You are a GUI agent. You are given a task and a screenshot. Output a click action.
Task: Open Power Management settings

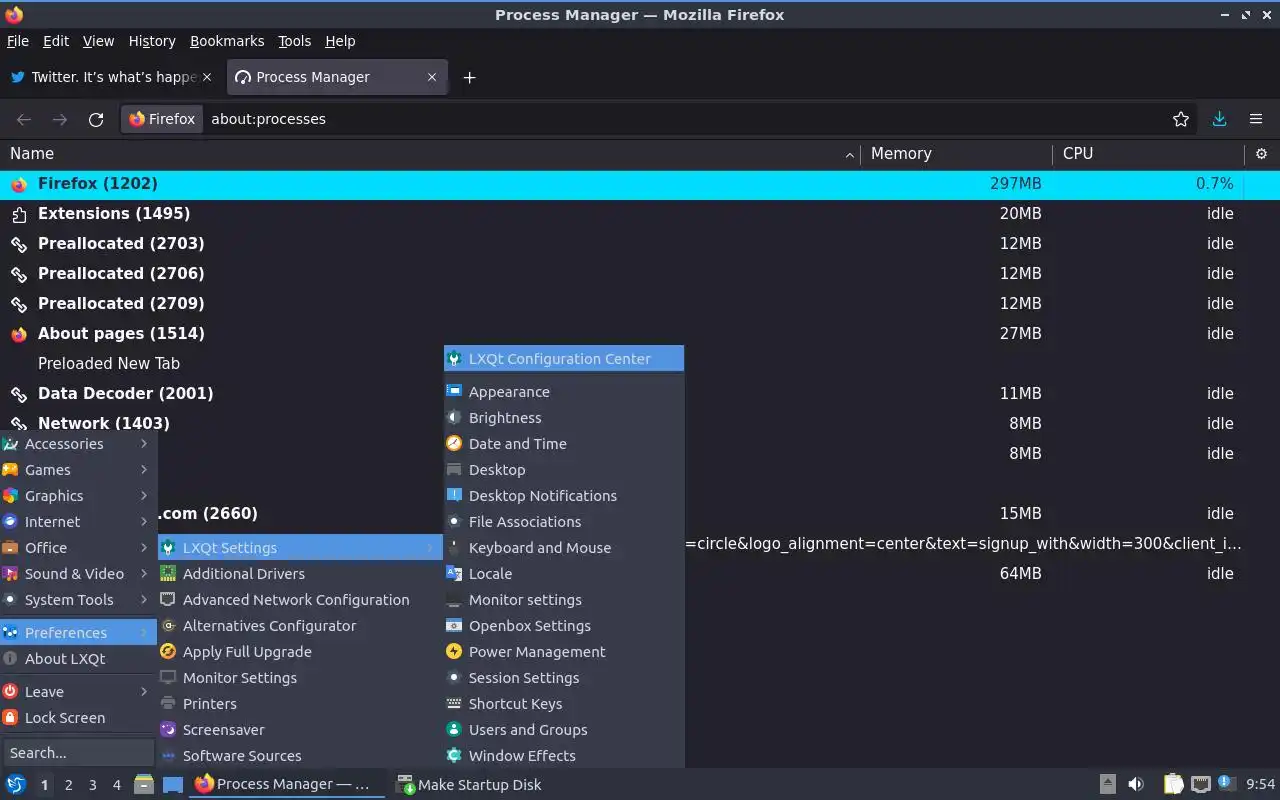(564, 652)
